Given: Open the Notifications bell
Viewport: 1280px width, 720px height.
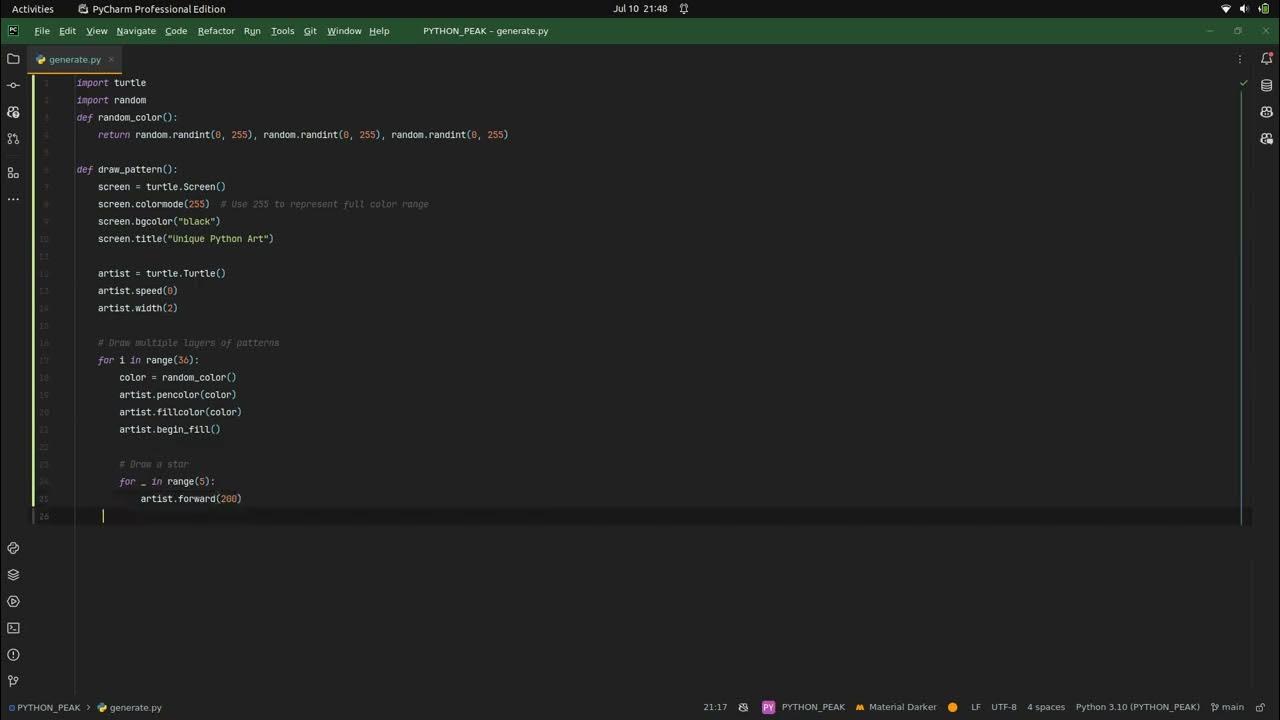Looking at the screenshot, I should click(1267, 59).
